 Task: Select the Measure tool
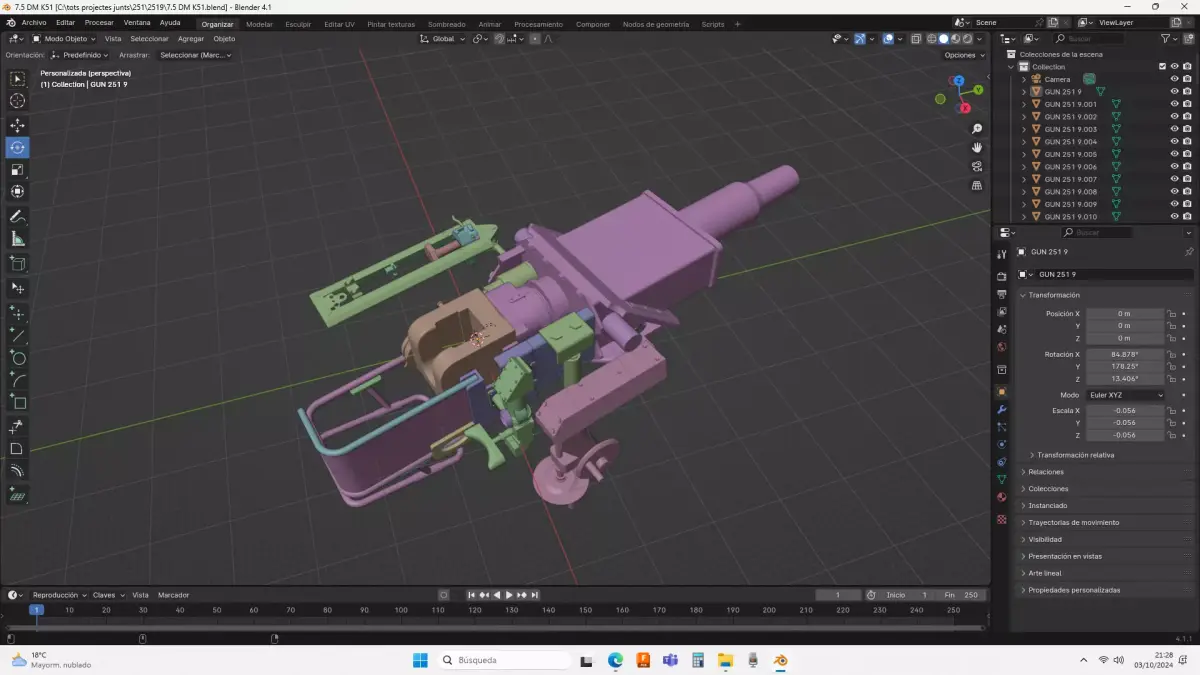tap(17, 239)
